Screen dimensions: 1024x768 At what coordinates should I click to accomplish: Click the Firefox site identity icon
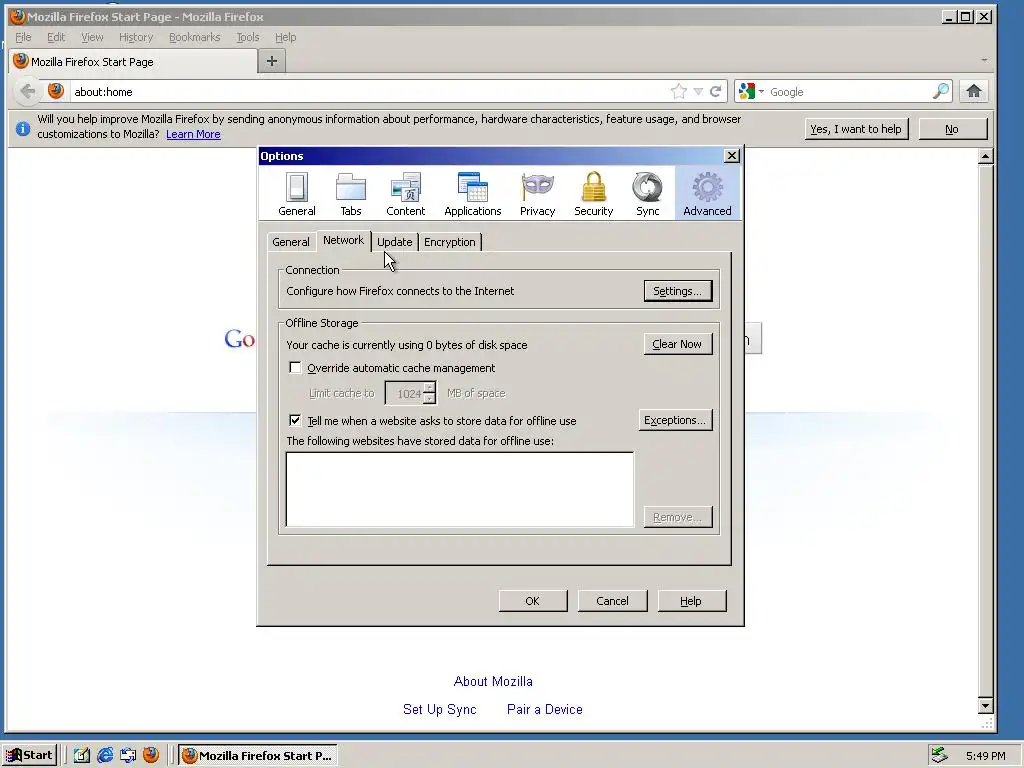[x=56, y=91]
